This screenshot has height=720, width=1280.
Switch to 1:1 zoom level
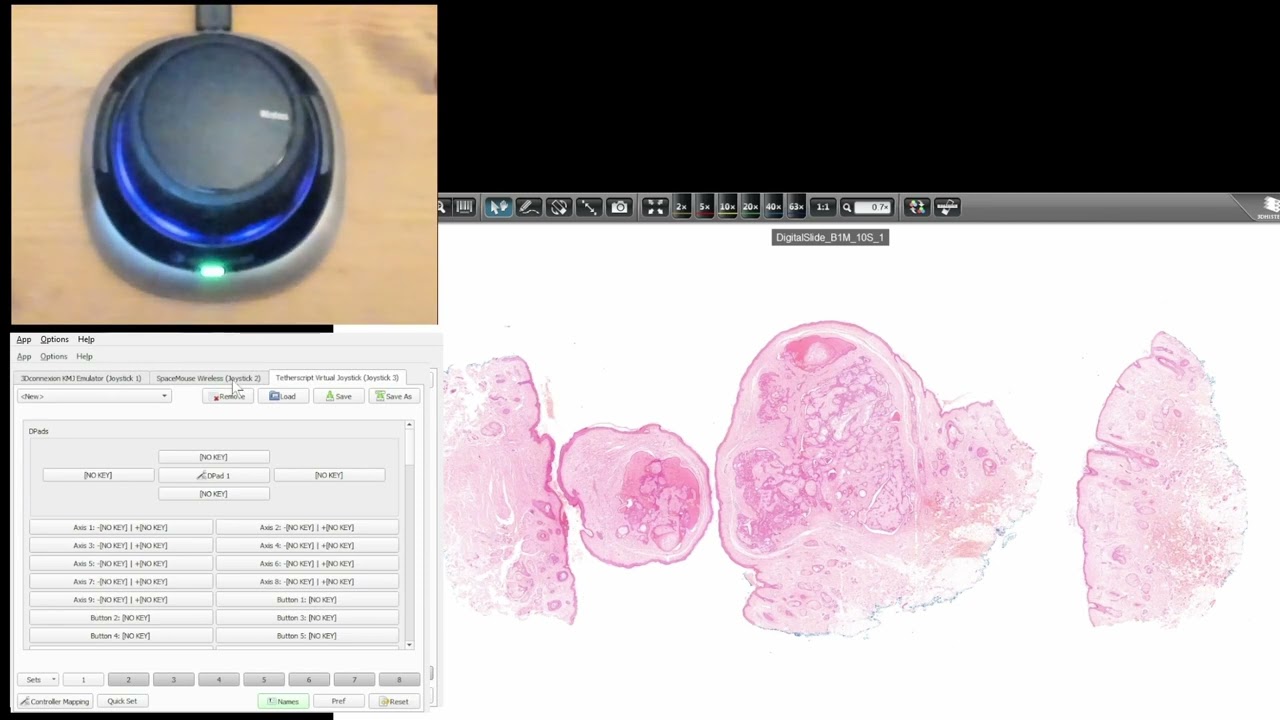pos(822,207)
